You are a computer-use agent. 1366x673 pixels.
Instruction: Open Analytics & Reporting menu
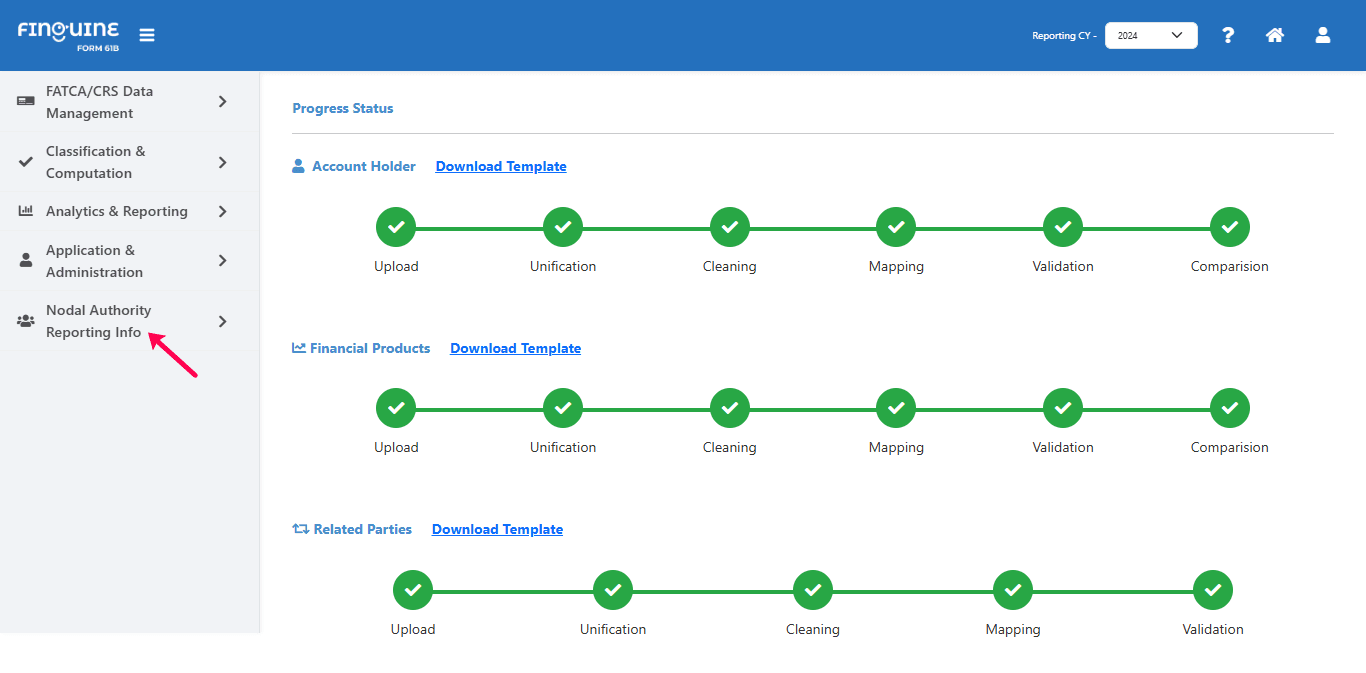117,212
